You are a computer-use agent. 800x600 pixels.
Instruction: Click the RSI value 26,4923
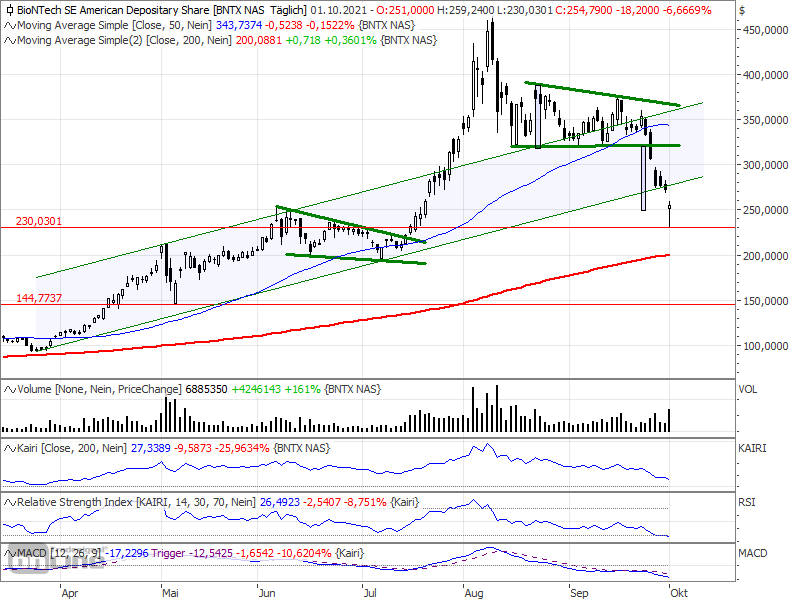[x=280, y=503]
